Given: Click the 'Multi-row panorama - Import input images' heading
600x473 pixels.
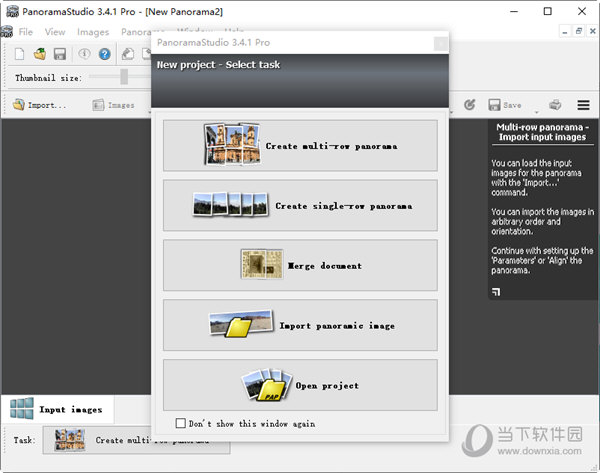Looking at the screenshot, I should [x=542, y=132].
